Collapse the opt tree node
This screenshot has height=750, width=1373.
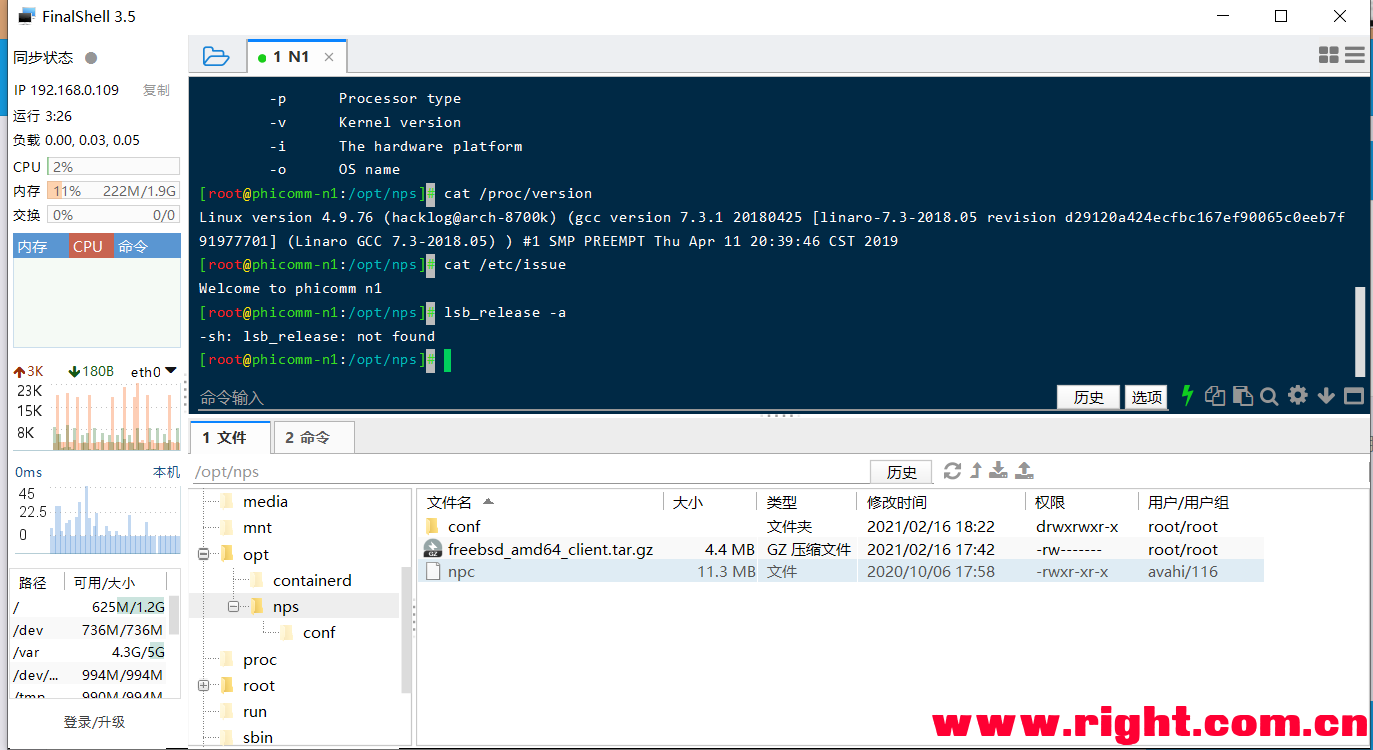tap(203, 554)
